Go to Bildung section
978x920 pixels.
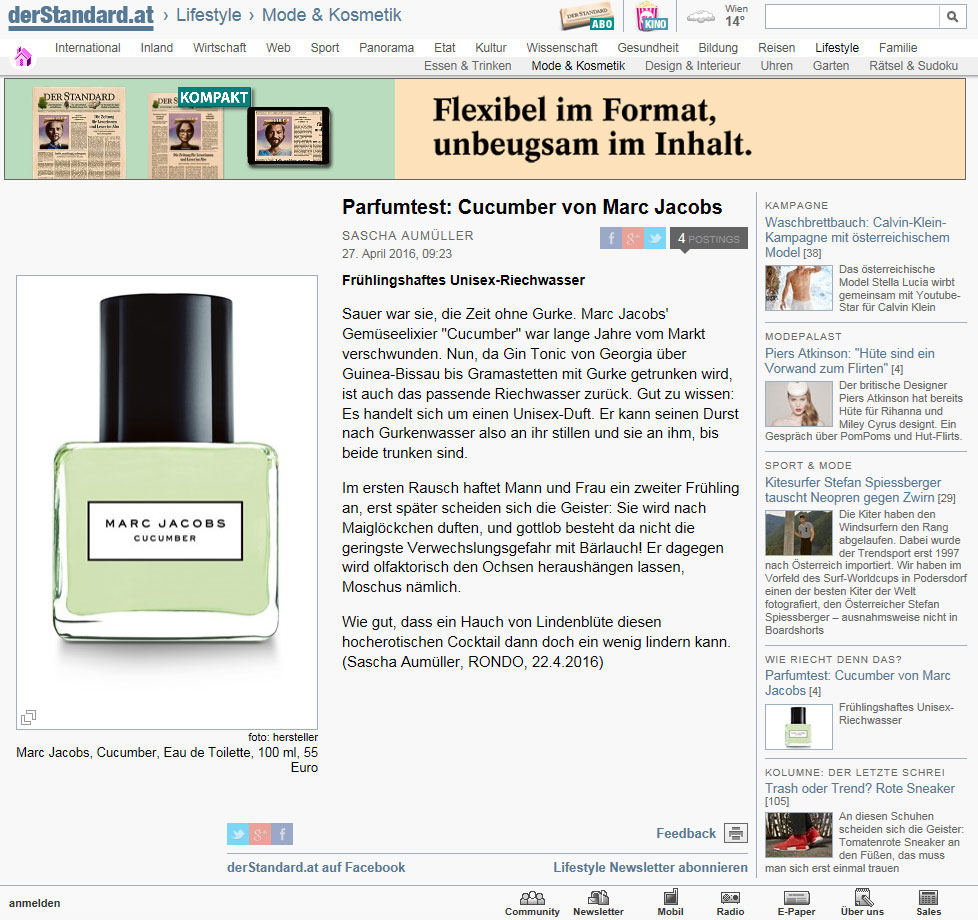(x=718, y=47)
